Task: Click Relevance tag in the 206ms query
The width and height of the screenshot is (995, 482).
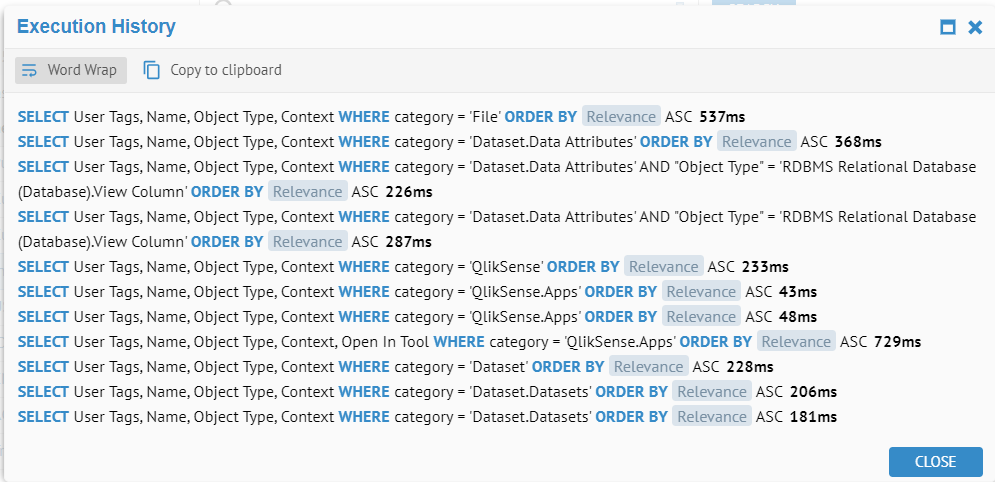Action: point(712,391)
